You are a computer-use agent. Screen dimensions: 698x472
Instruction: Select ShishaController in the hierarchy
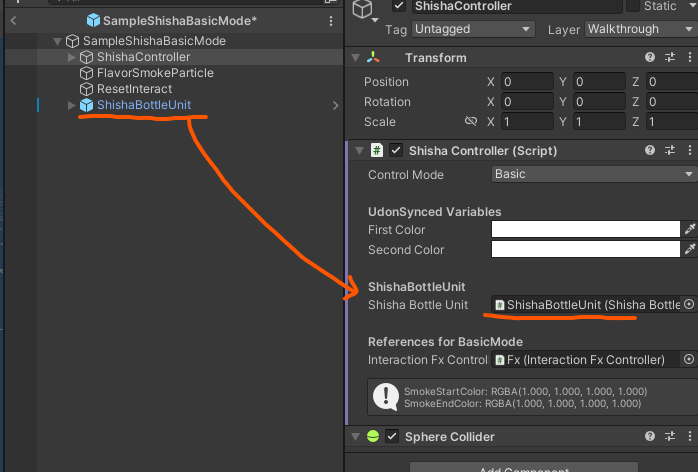[143, 57]
